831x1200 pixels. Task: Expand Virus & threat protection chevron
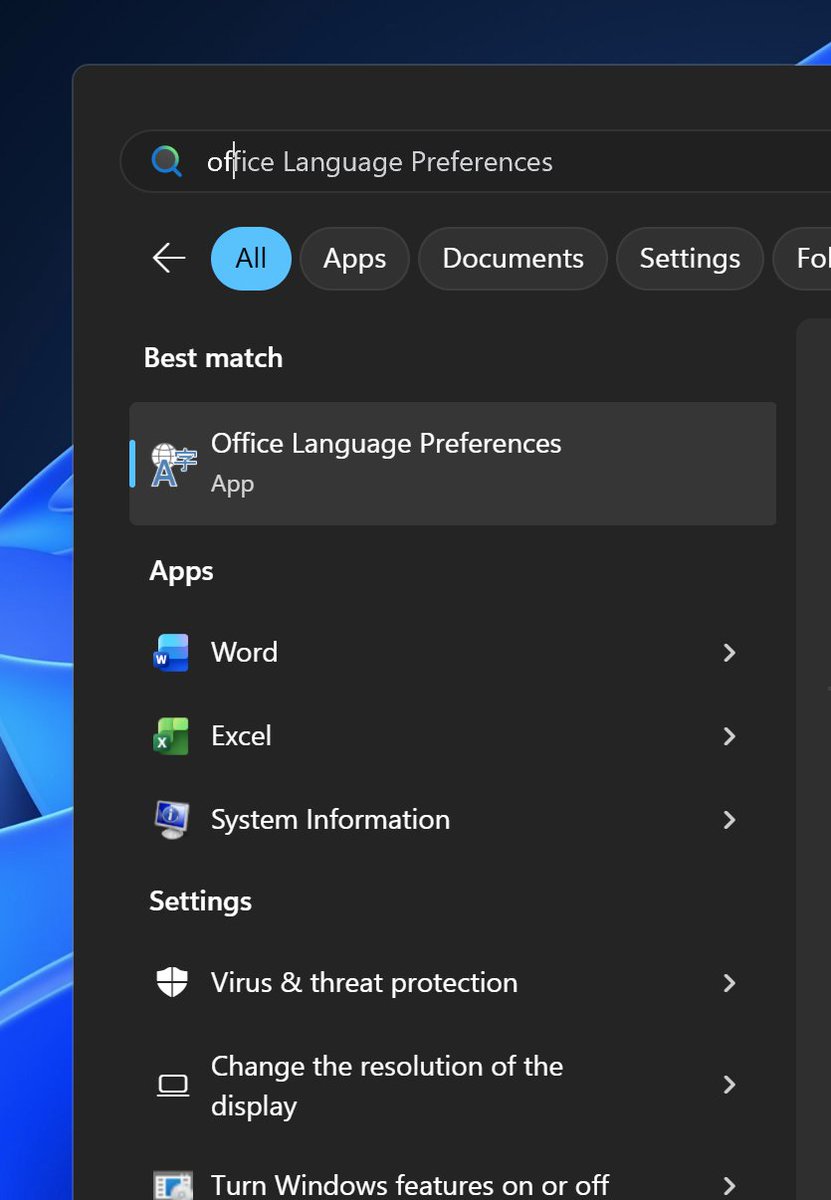click(x=729, y=983)
